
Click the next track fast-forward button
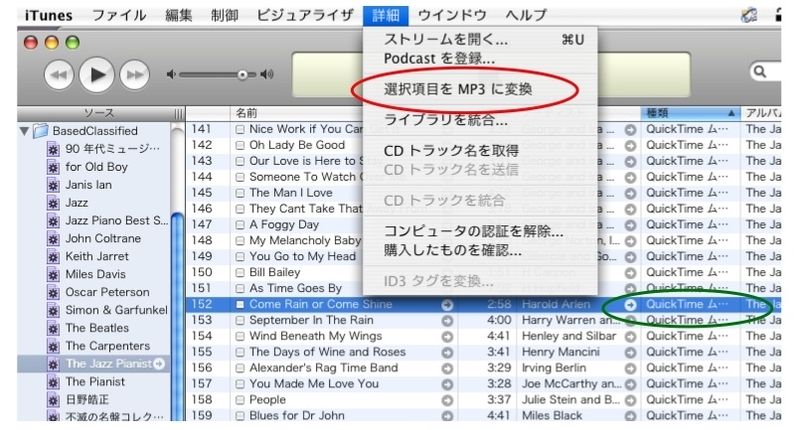(x=134, y=75)
